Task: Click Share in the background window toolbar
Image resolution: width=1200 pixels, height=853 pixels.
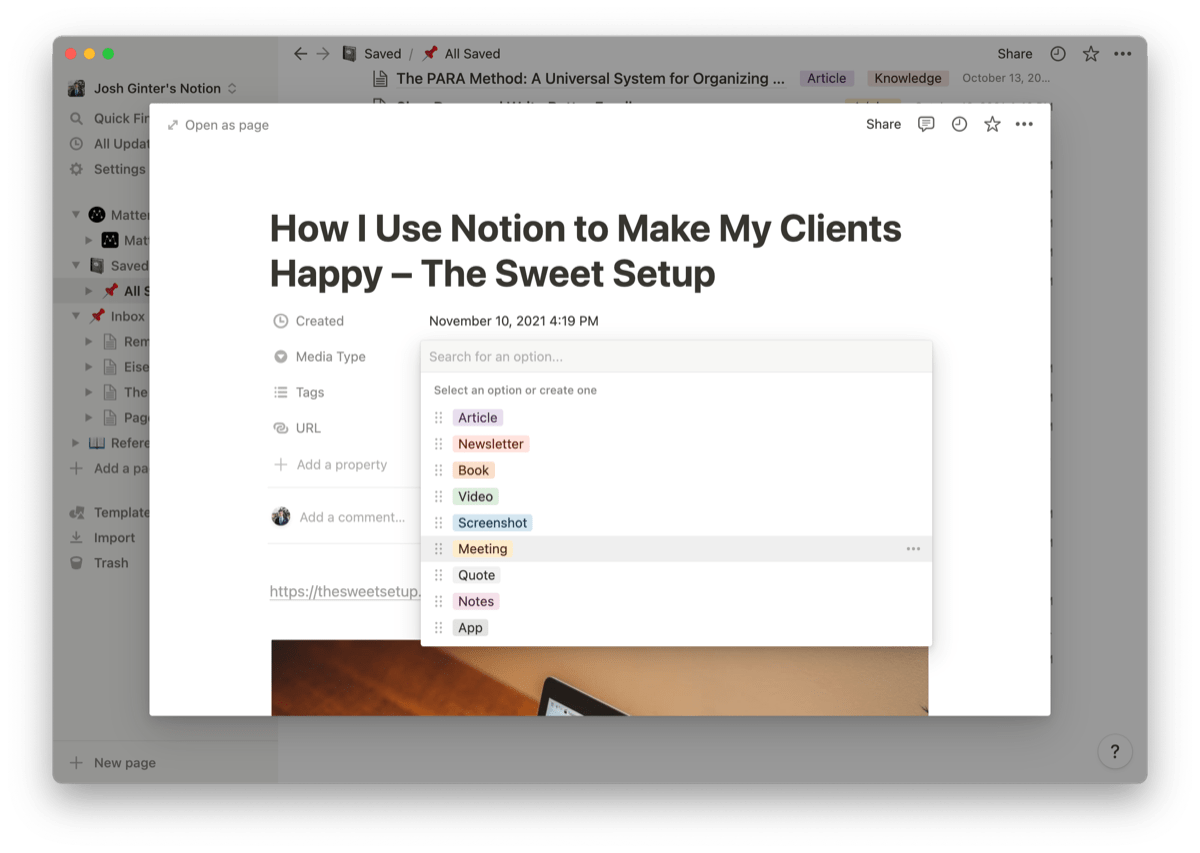Action: [x=1015, y=54]
